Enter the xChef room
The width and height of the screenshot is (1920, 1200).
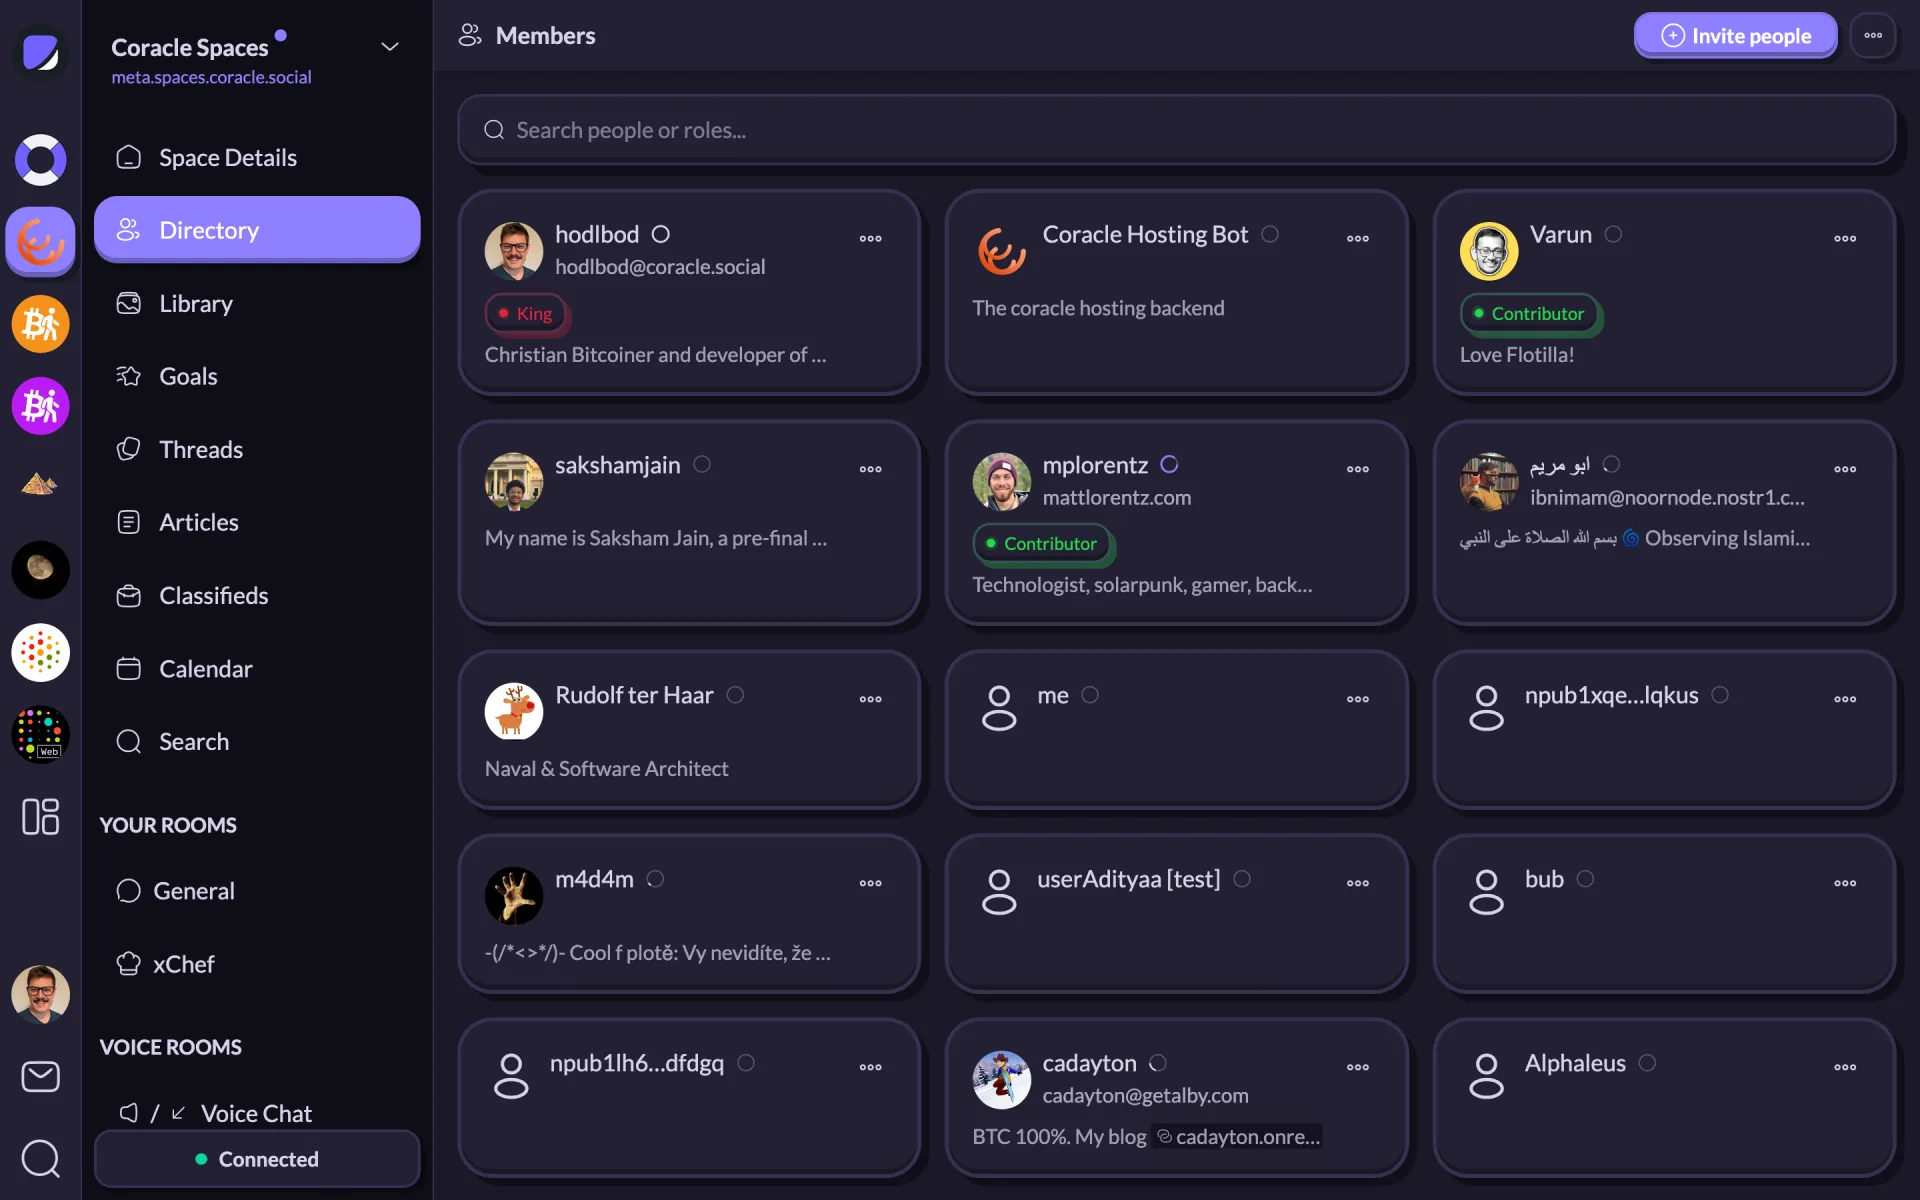257,964
